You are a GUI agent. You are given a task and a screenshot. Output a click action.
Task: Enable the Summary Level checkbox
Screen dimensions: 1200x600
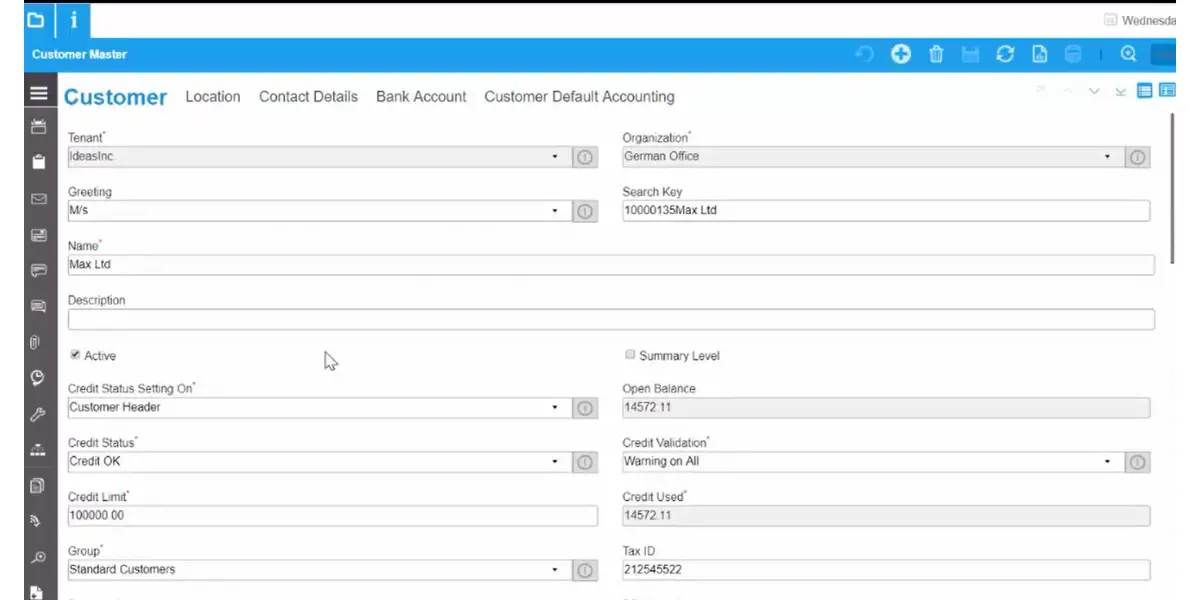[x=630, y=355]
